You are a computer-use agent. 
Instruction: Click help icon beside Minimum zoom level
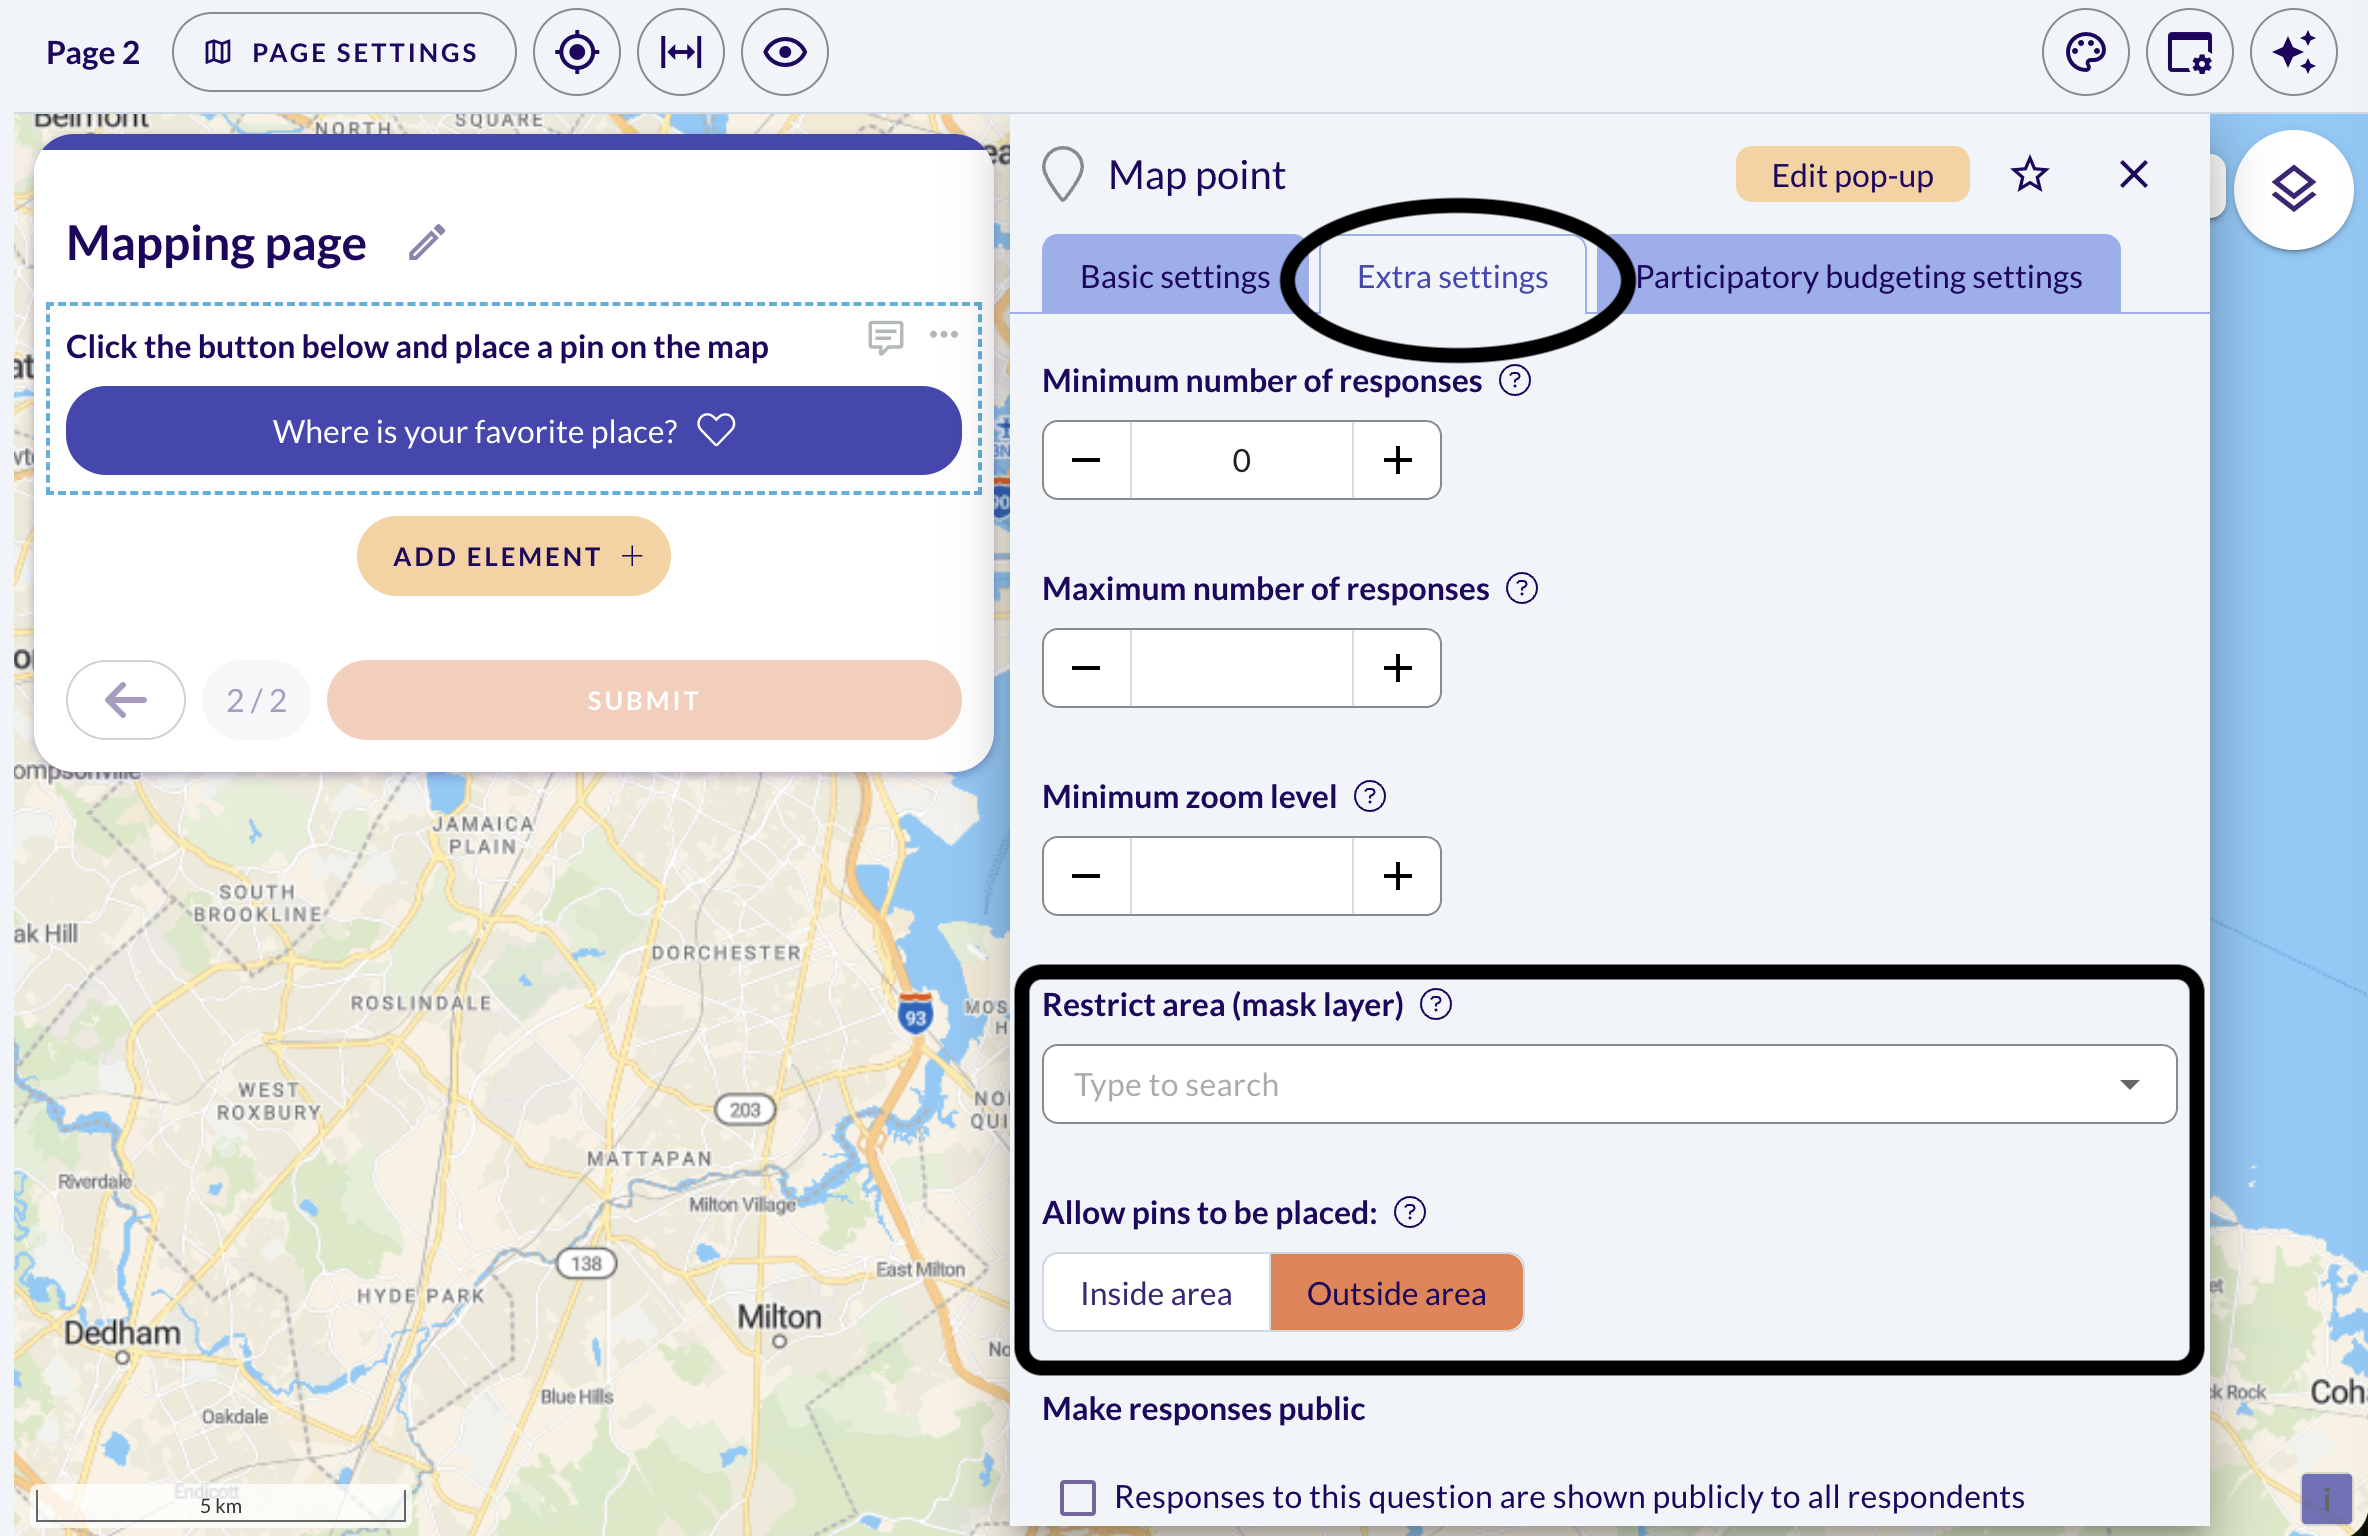point(1370,797)
